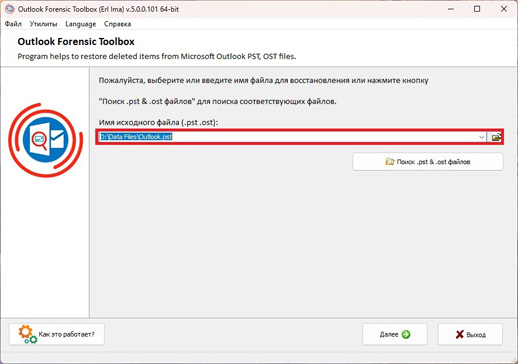Open the Справка menu
Viewport: 518px width, 364px height.
pos(117,24)
